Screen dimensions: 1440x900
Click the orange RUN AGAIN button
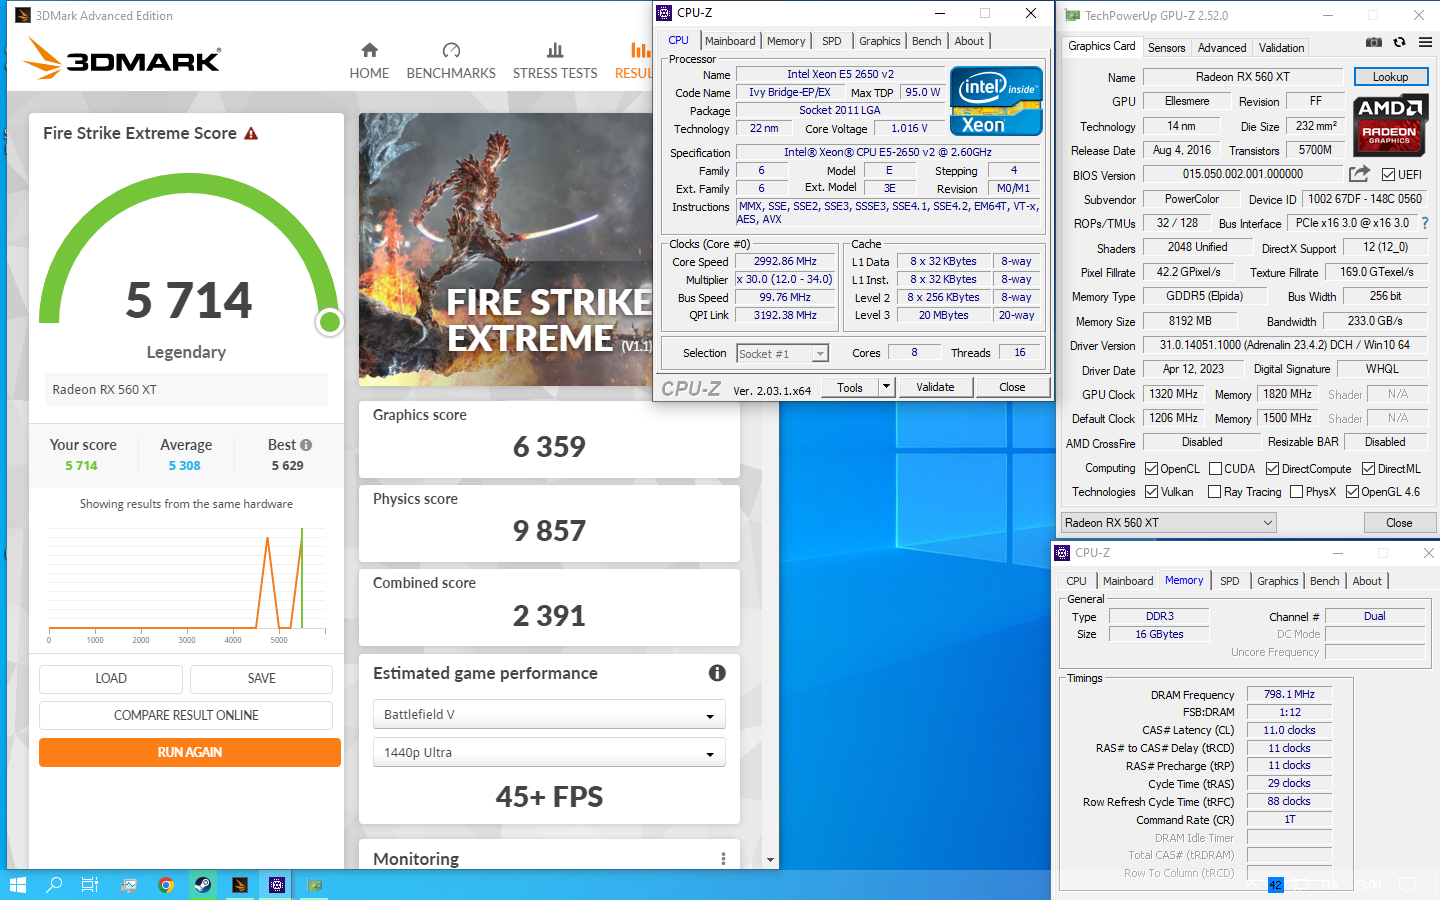(x=190, y=752)
